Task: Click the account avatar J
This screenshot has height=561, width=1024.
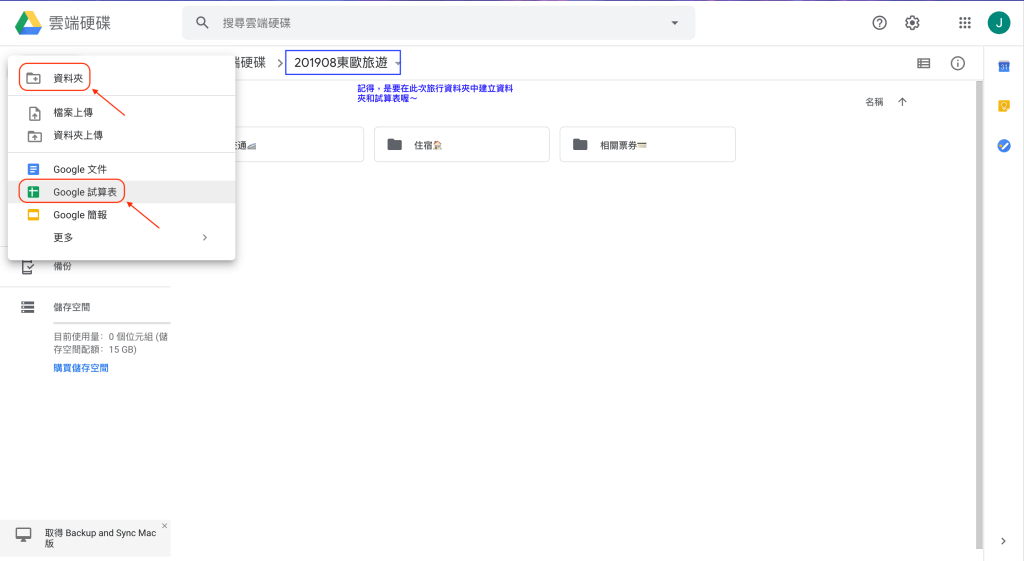Action: (x=998, y=23)
